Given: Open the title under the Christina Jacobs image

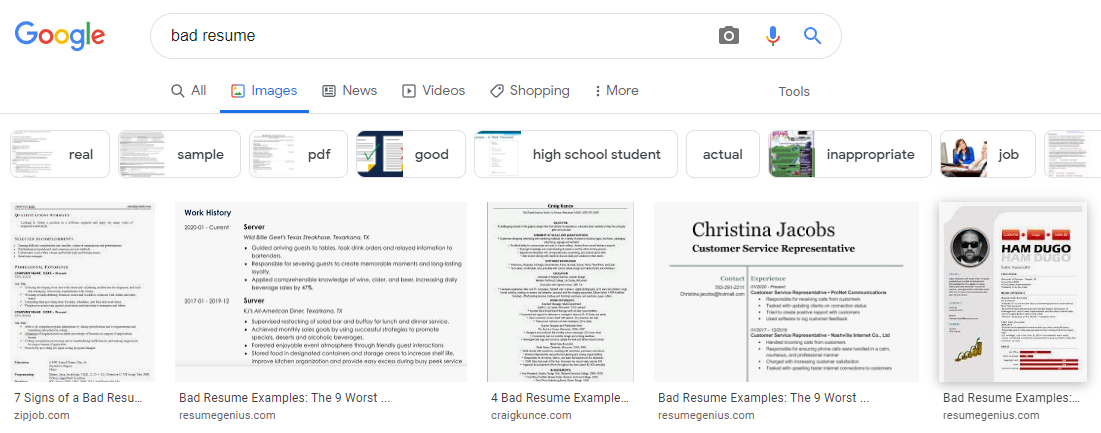Looking at the screenshot, I should [765, 398].
